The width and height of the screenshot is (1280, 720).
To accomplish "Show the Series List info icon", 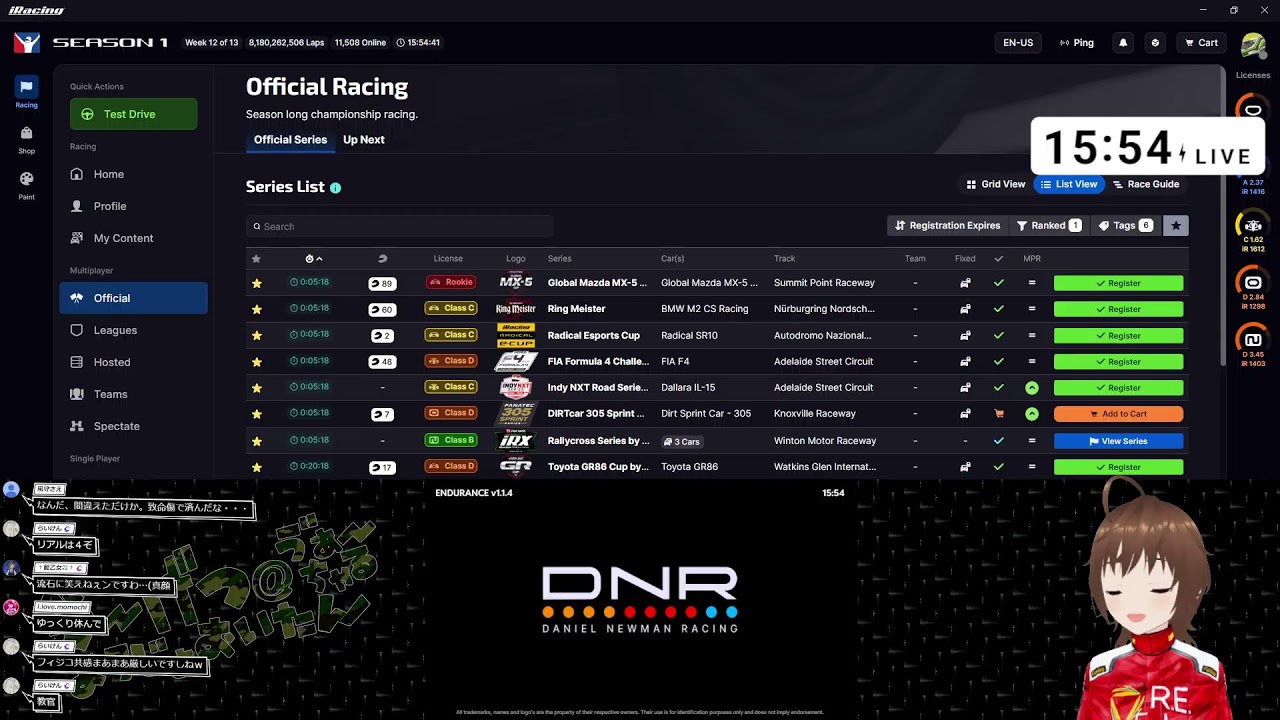I will coord(335,187).
